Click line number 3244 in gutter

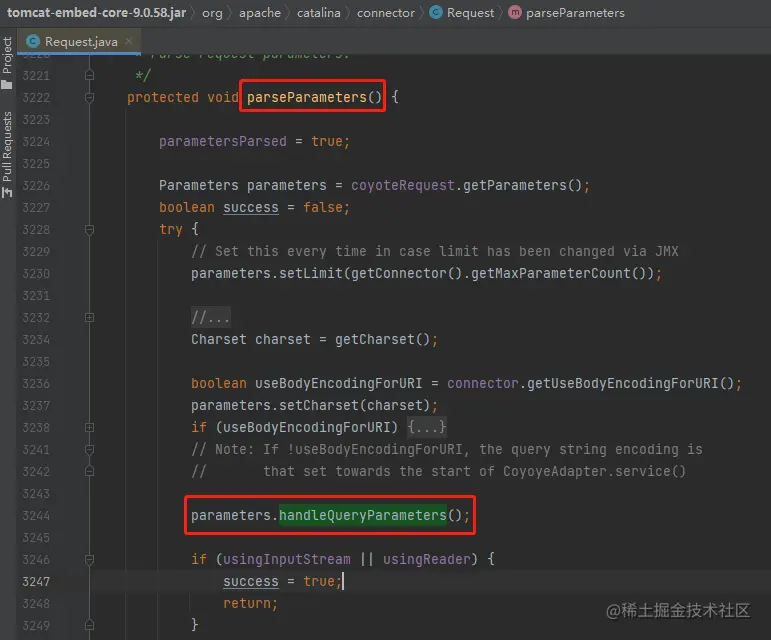36,516
